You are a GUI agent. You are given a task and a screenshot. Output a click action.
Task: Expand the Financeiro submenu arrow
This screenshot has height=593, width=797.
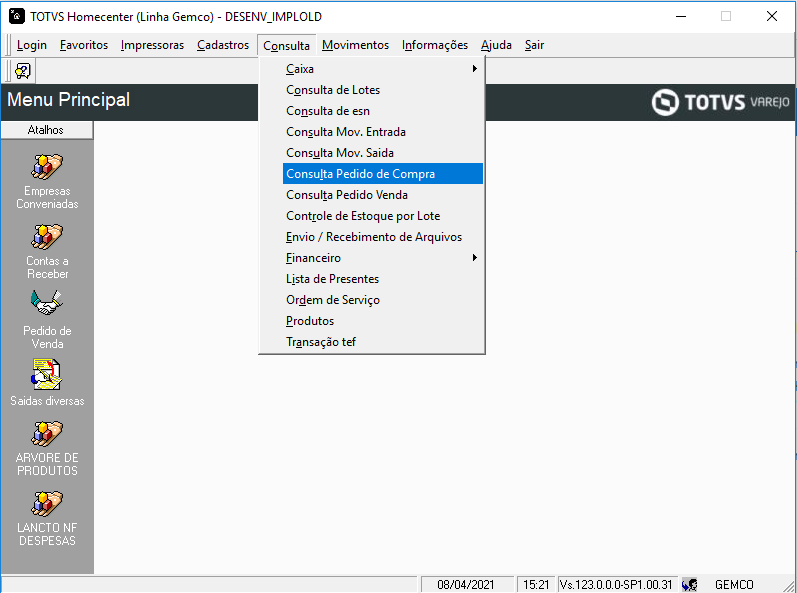coord(474,258)
